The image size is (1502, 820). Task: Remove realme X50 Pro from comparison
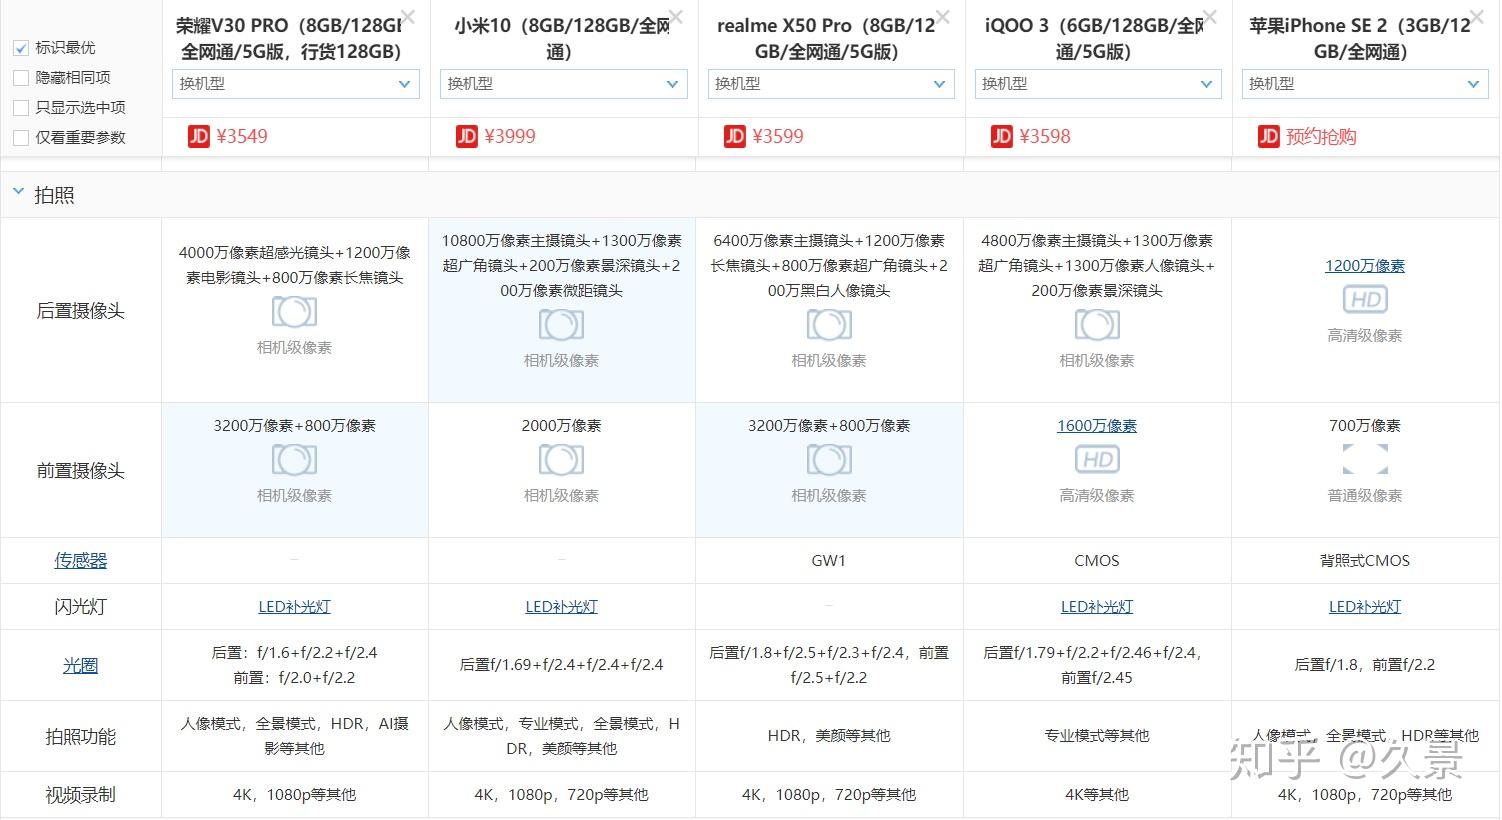tap(943, 17)
